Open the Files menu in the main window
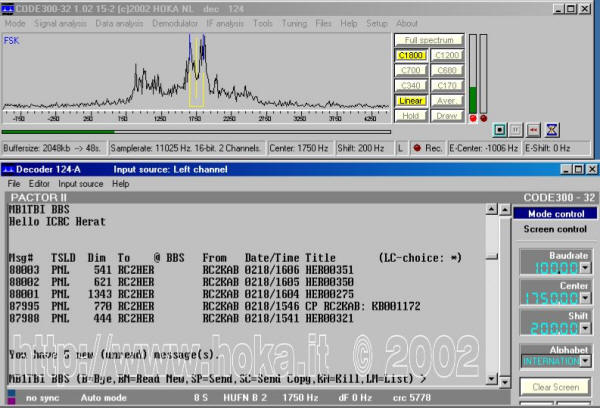 tap(323, 23)
